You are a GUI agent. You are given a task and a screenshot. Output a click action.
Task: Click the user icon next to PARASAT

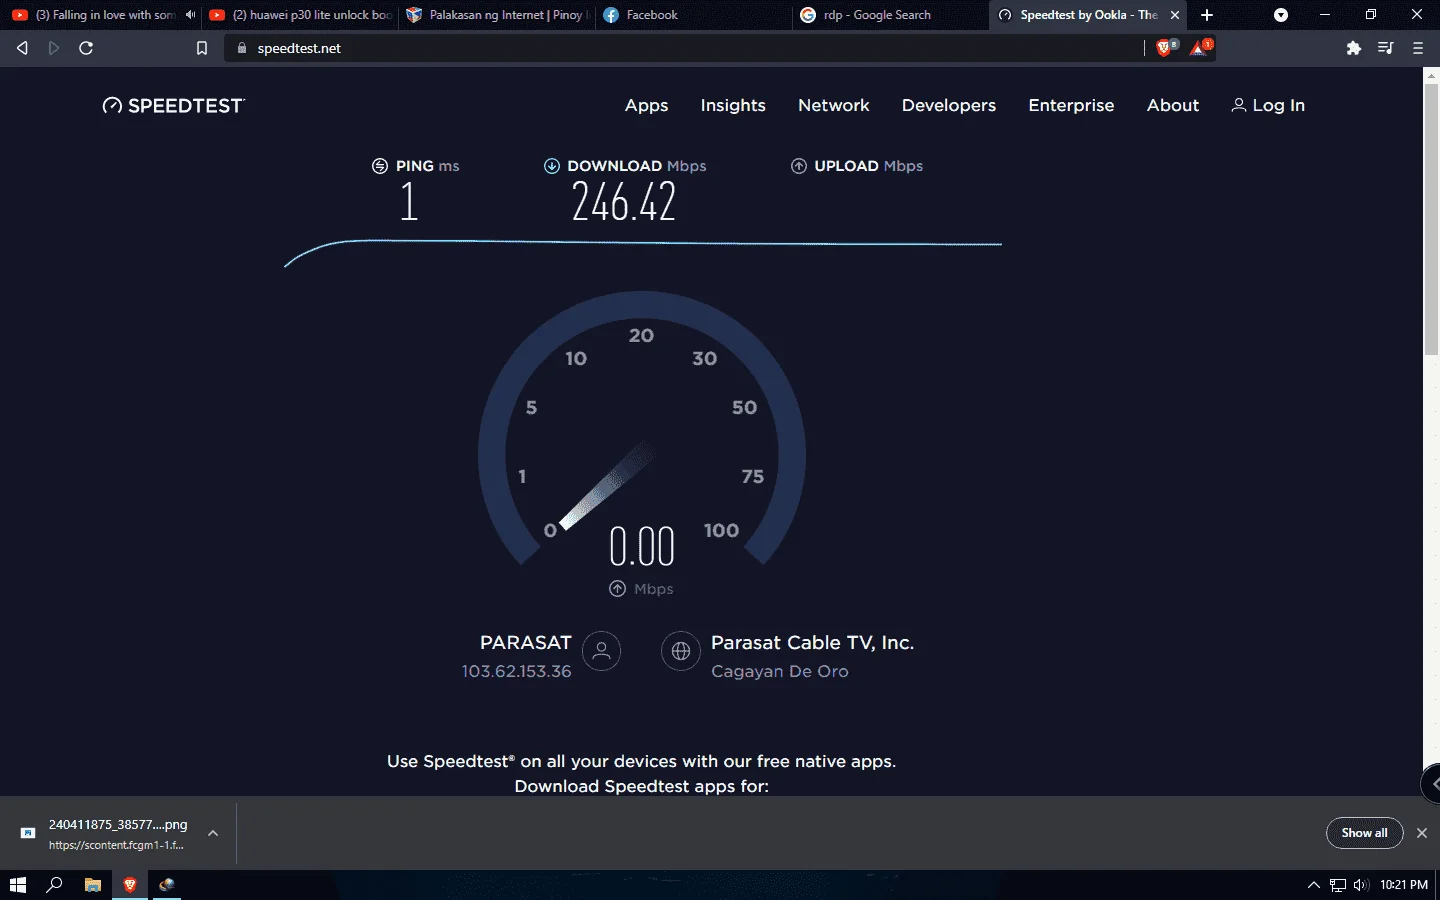click(602, 652)
